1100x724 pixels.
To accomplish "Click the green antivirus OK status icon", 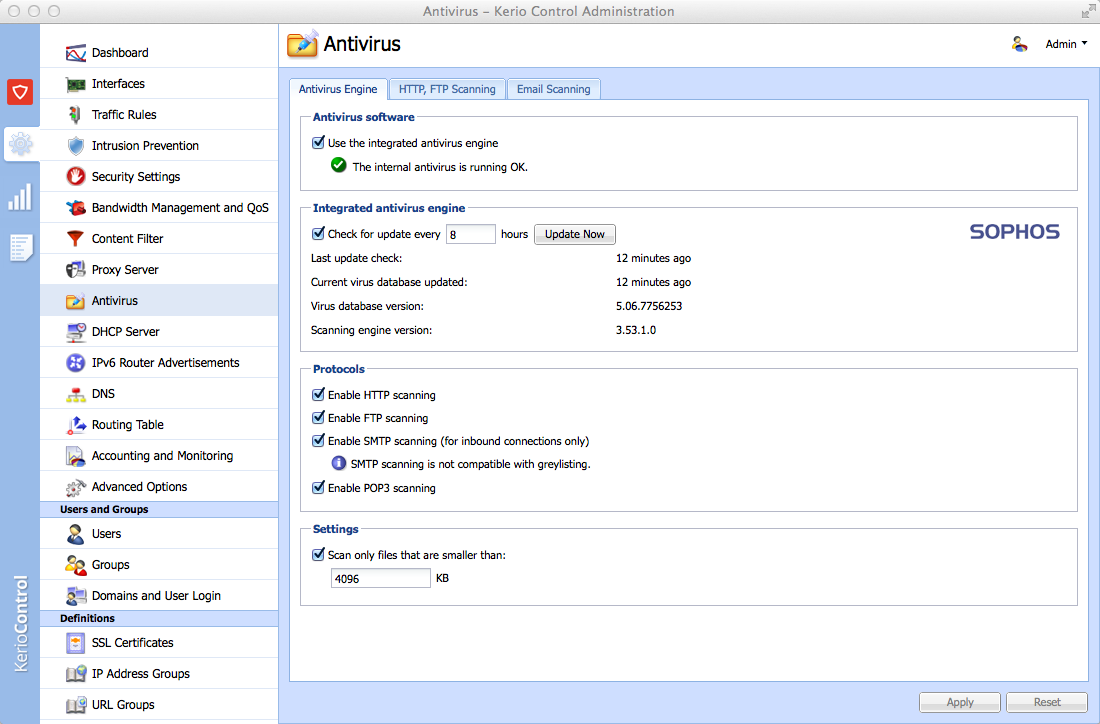I will (339, 166).
